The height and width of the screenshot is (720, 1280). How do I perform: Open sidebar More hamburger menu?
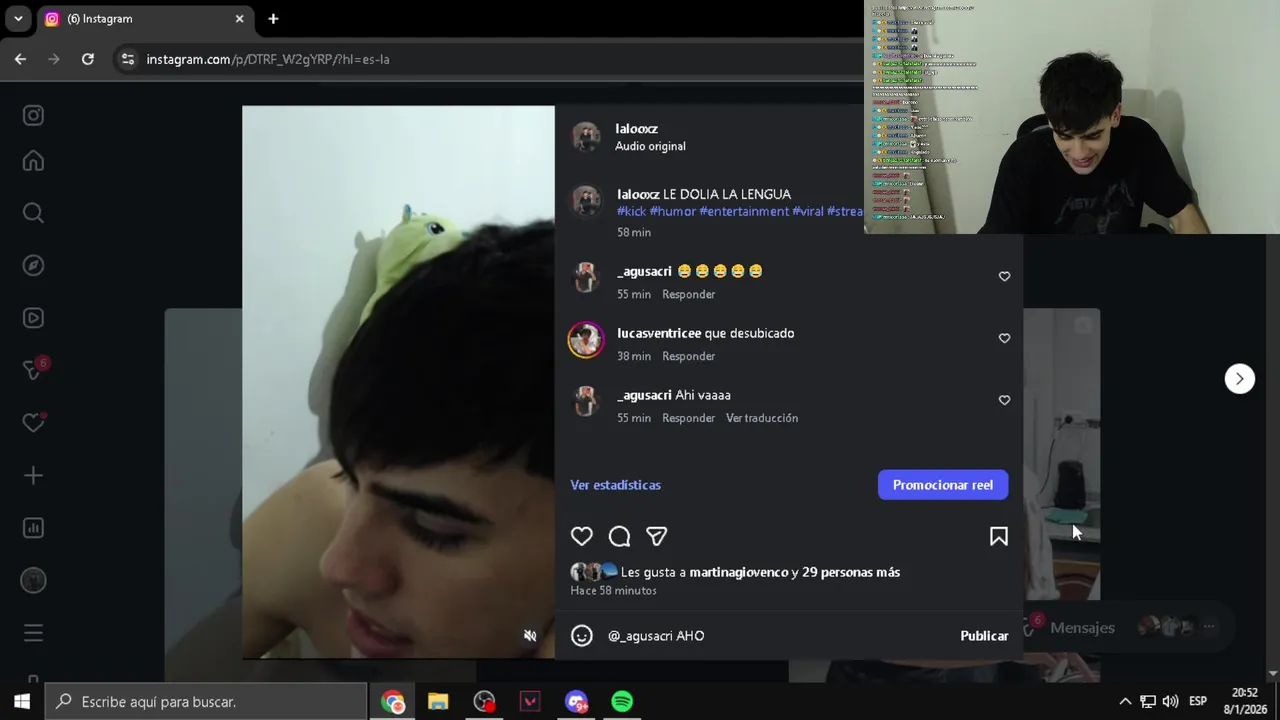point(33,633)
